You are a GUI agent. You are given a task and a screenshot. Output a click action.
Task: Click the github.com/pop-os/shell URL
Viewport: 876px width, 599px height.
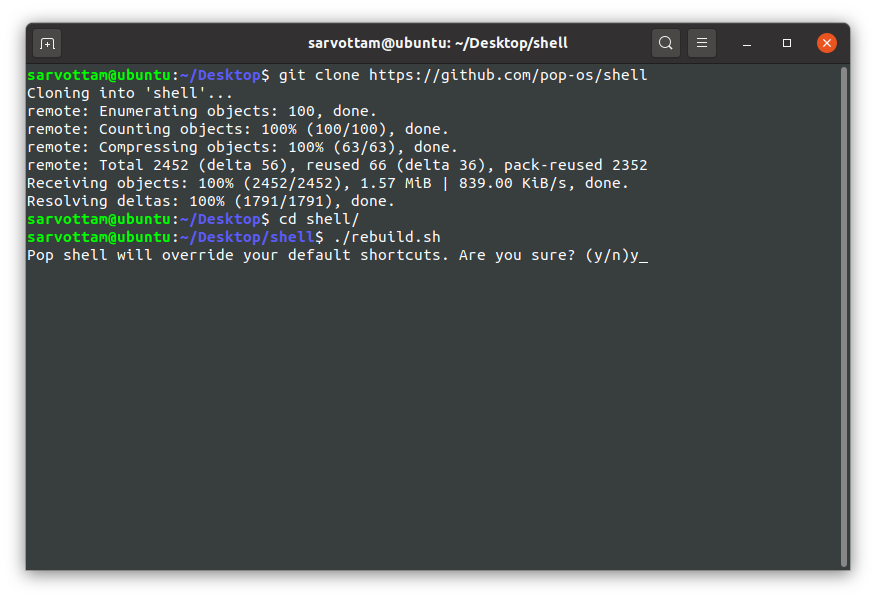[x=508, y=75]
